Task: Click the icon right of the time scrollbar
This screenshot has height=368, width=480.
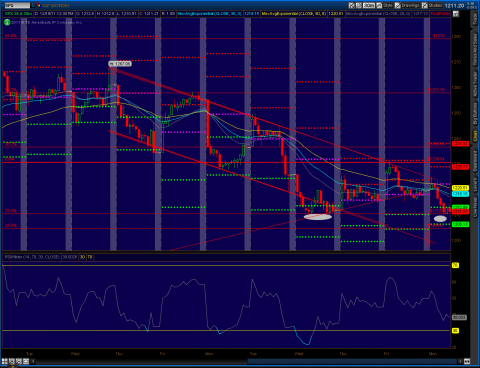Action: (467, 361)
